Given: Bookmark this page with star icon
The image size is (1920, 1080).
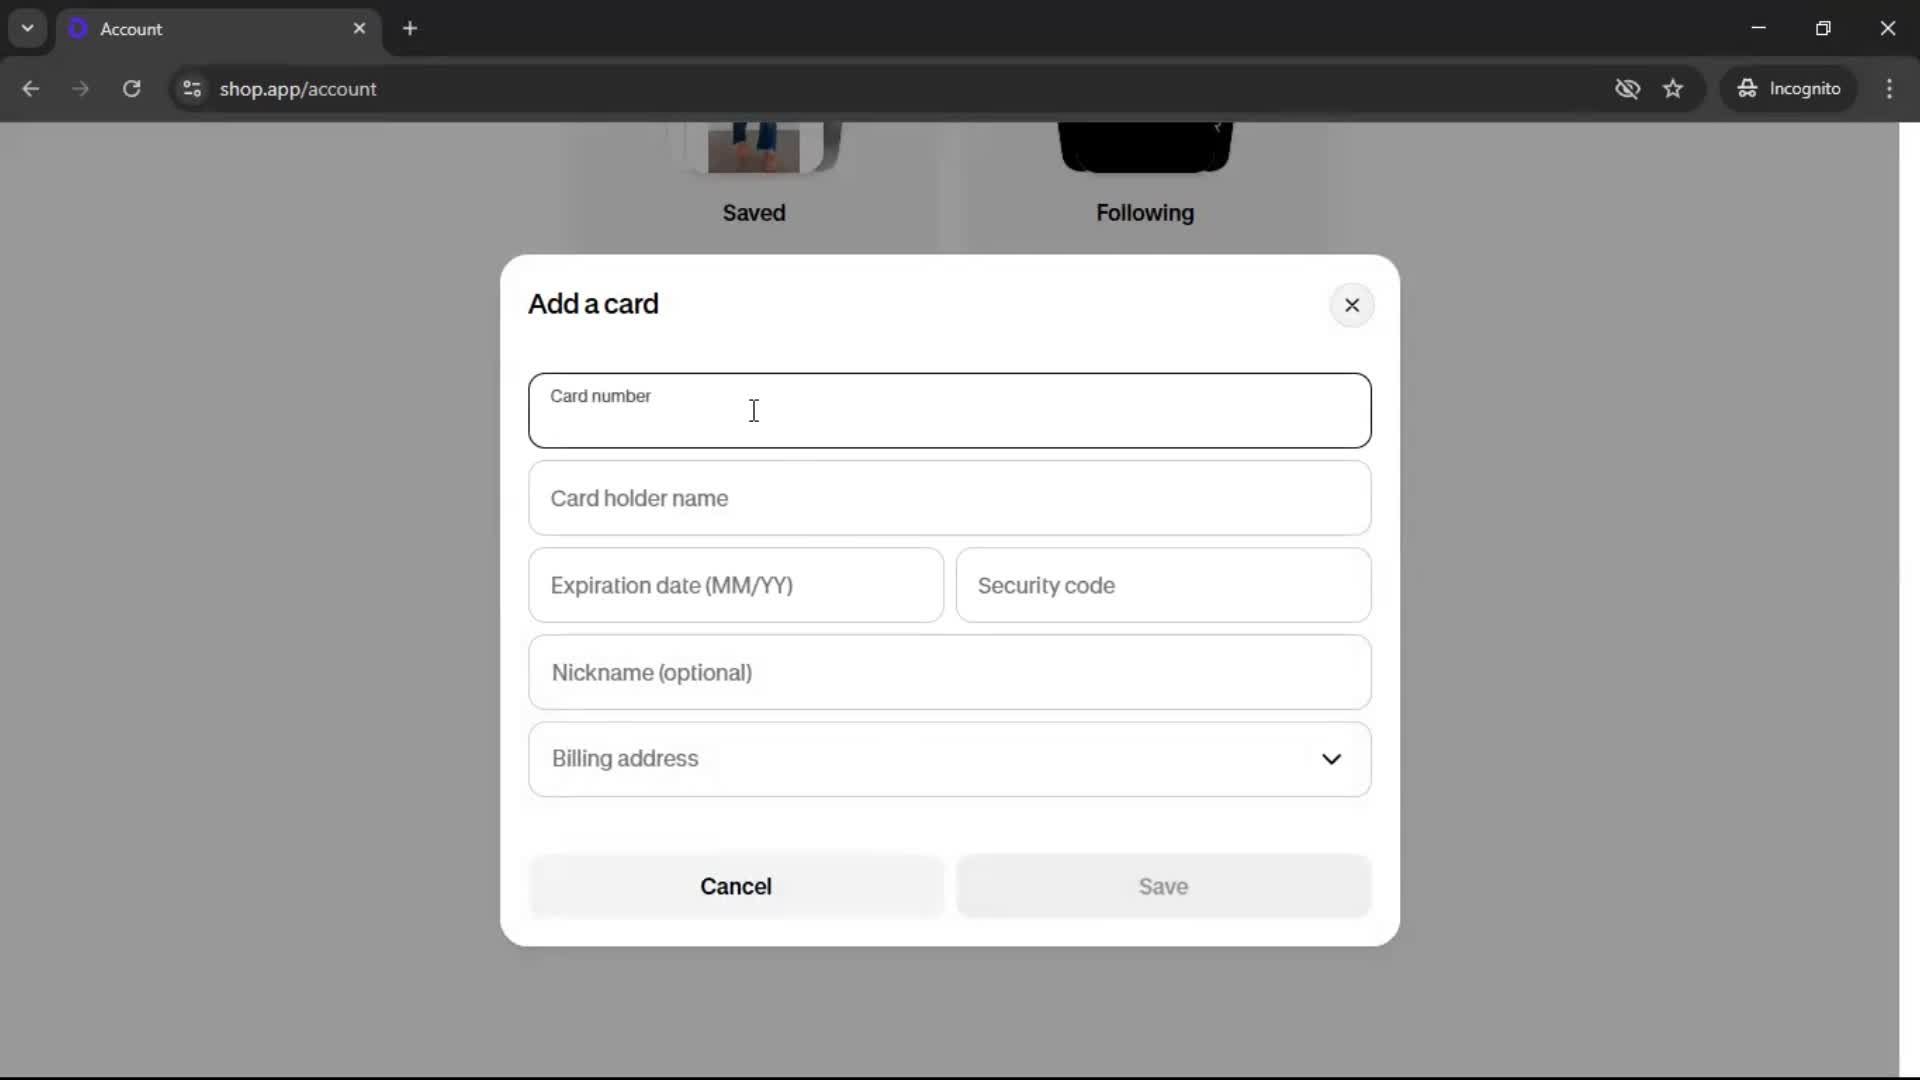Looking at the screenshot, I should click(x=1673, y=89).
